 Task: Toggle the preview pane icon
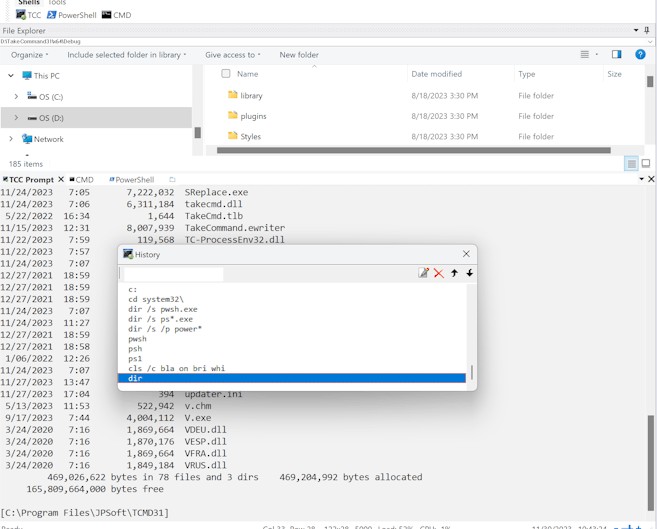[x=616, y=54]
